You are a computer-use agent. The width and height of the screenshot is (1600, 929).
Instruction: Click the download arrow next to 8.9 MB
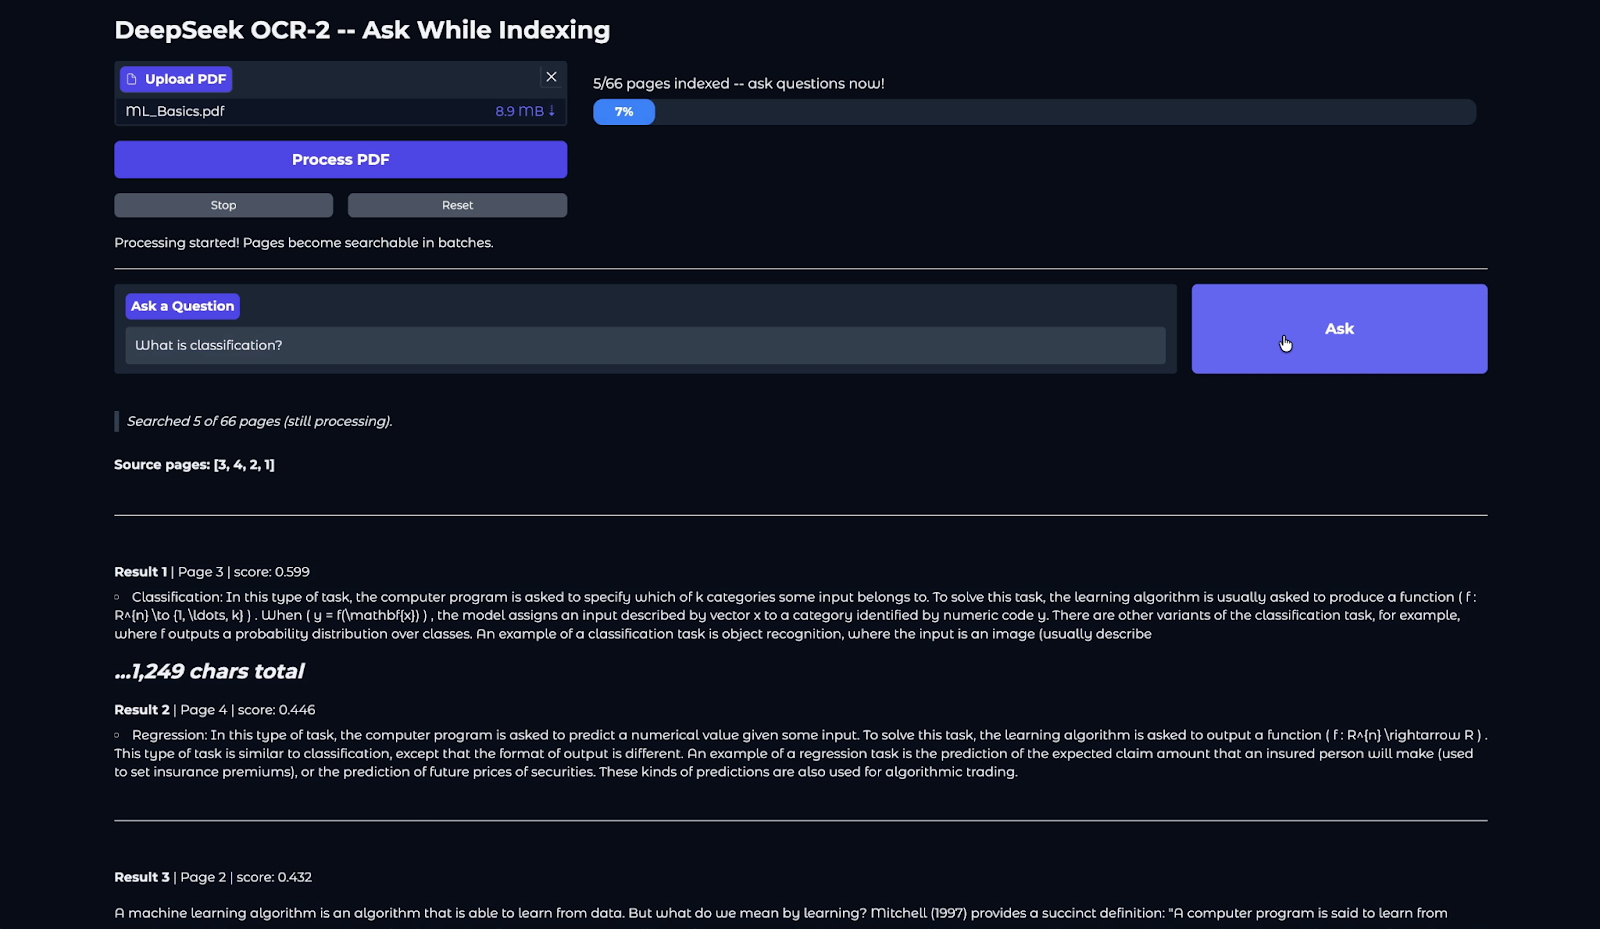pos(552,111)
